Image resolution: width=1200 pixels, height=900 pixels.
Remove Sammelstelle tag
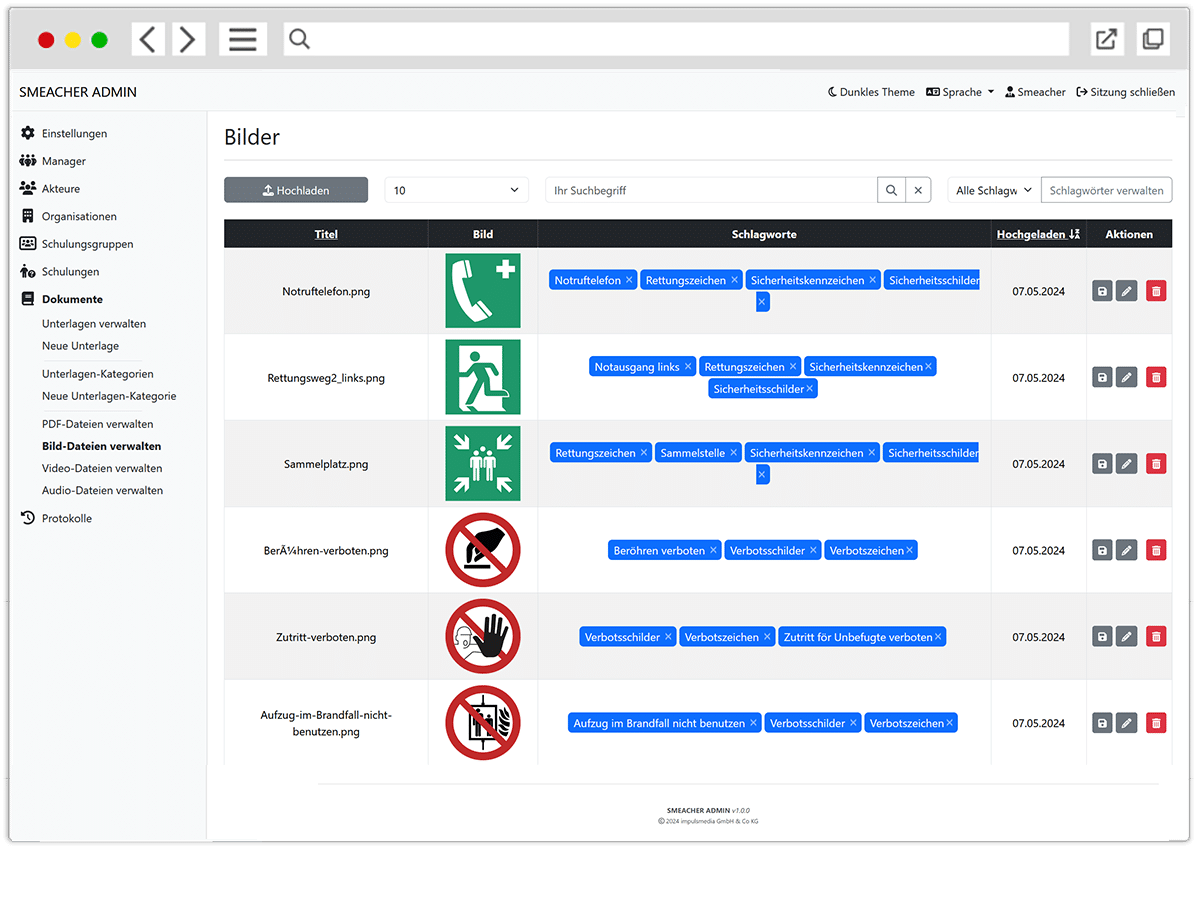click(733, 453)
